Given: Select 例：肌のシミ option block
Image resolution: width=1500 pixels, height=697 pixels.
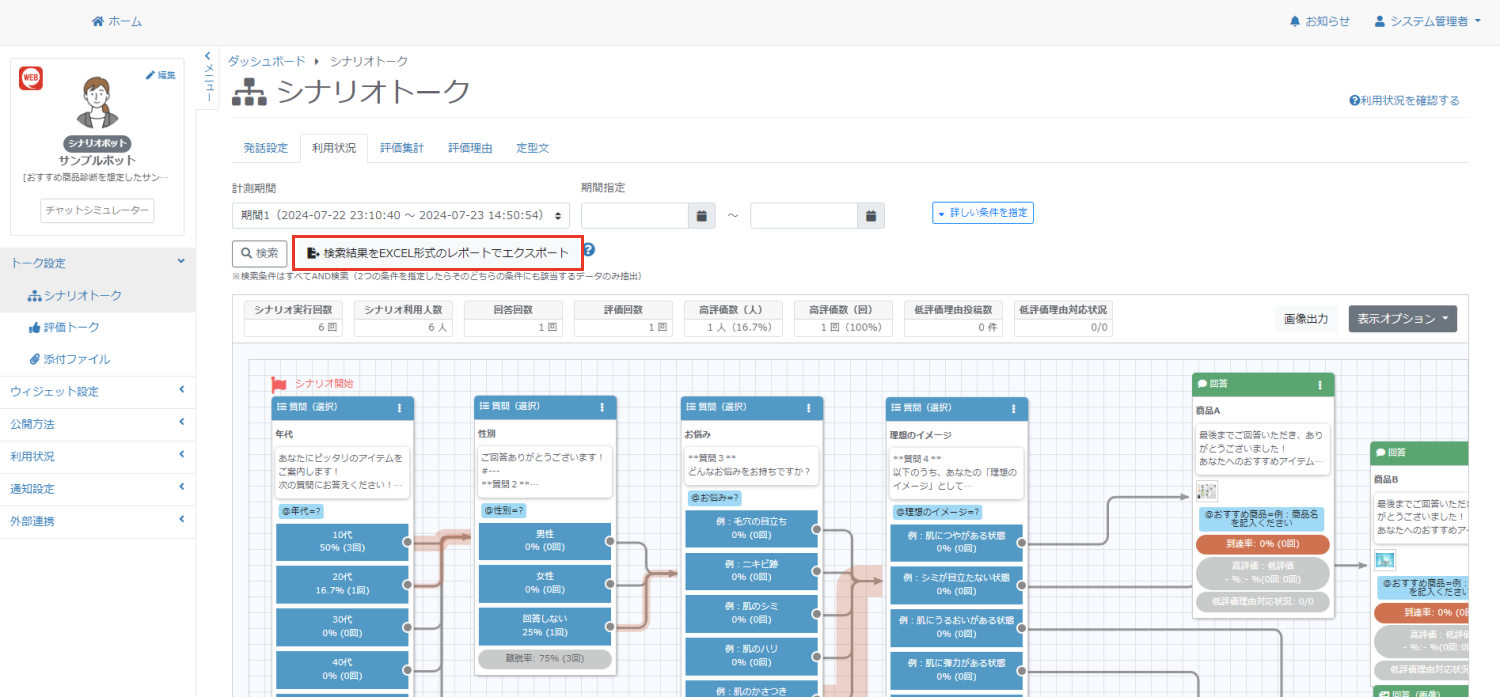Looking at the screenshot, I should pos(751,613).
